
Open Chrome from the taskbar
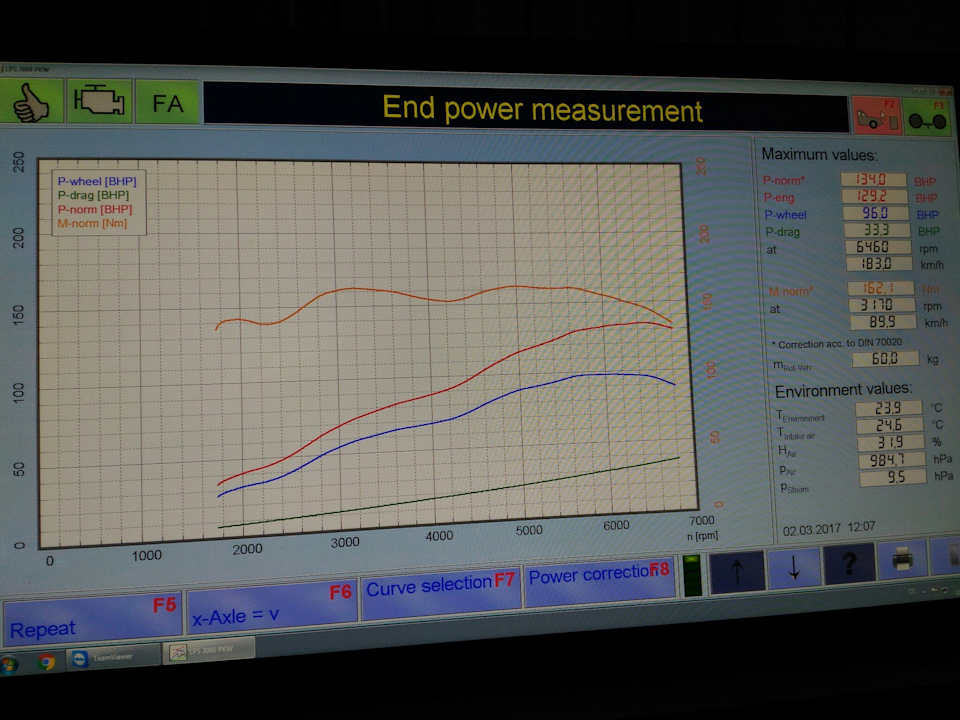click(46, 662)
